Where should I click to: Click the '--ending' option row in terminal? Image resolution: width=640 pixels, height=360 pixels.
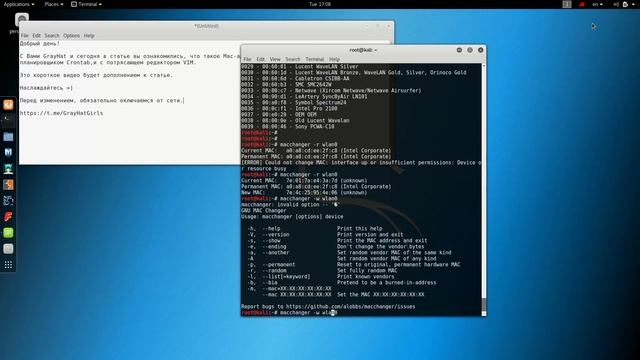click(336, 247)
